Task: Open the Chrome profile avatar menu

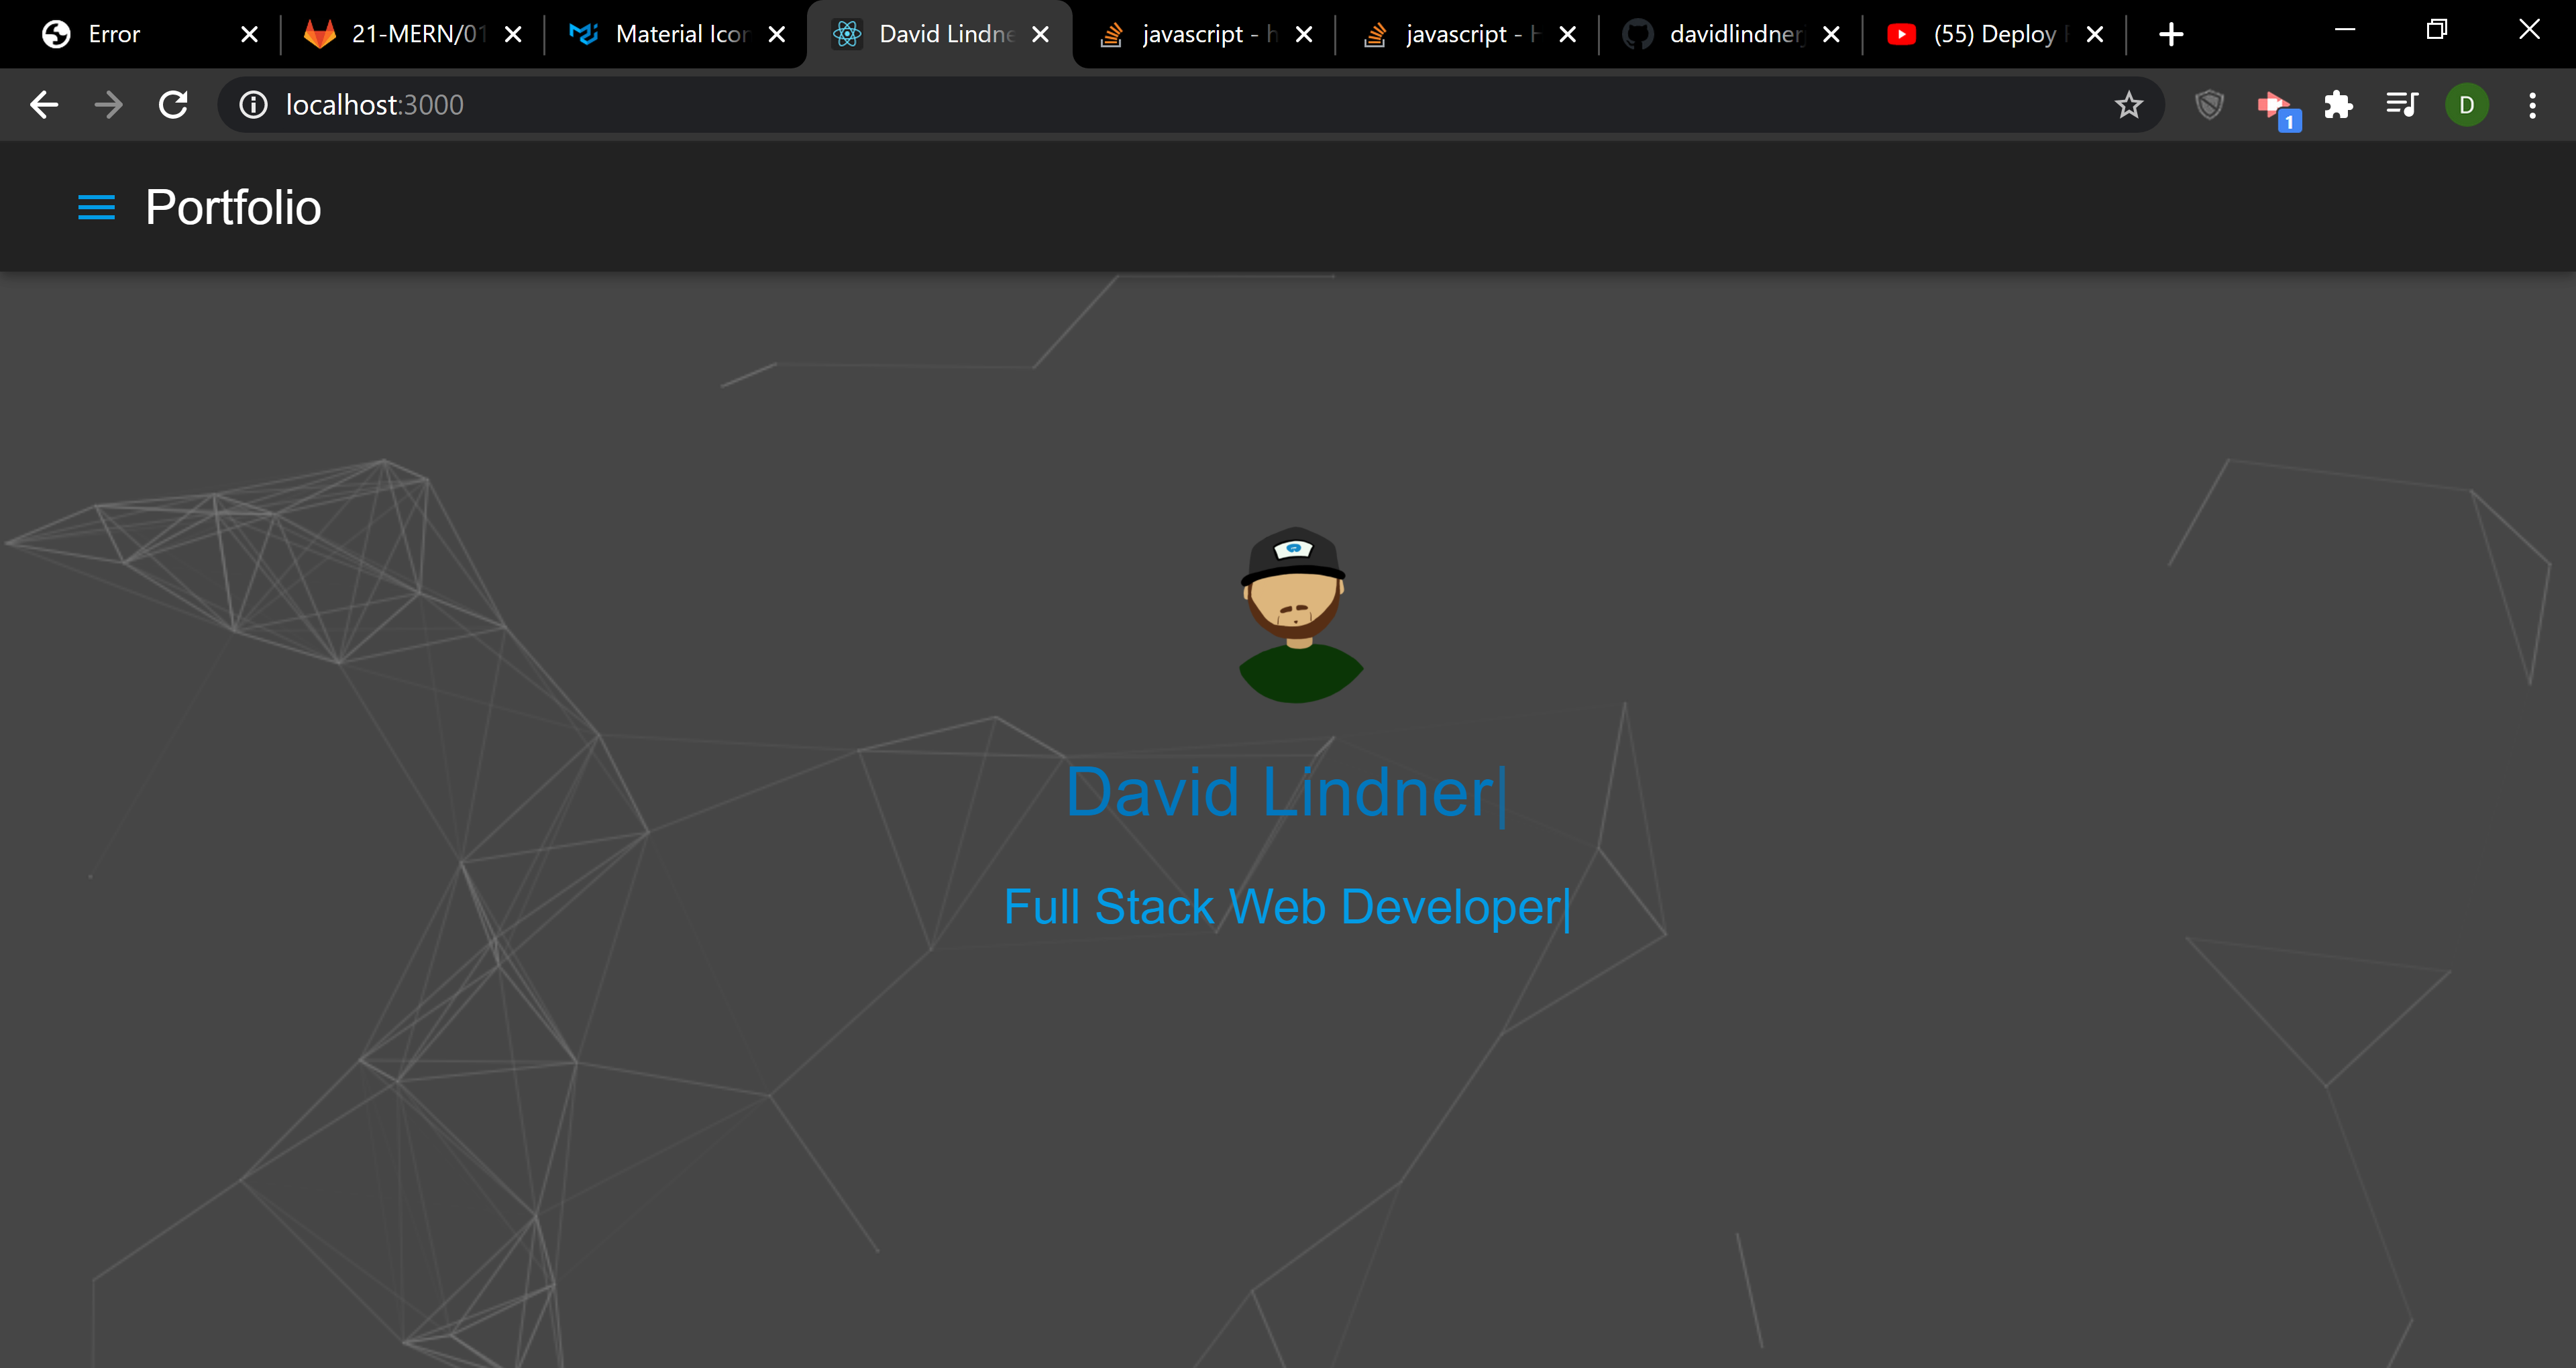Action: pos(2466,104)
